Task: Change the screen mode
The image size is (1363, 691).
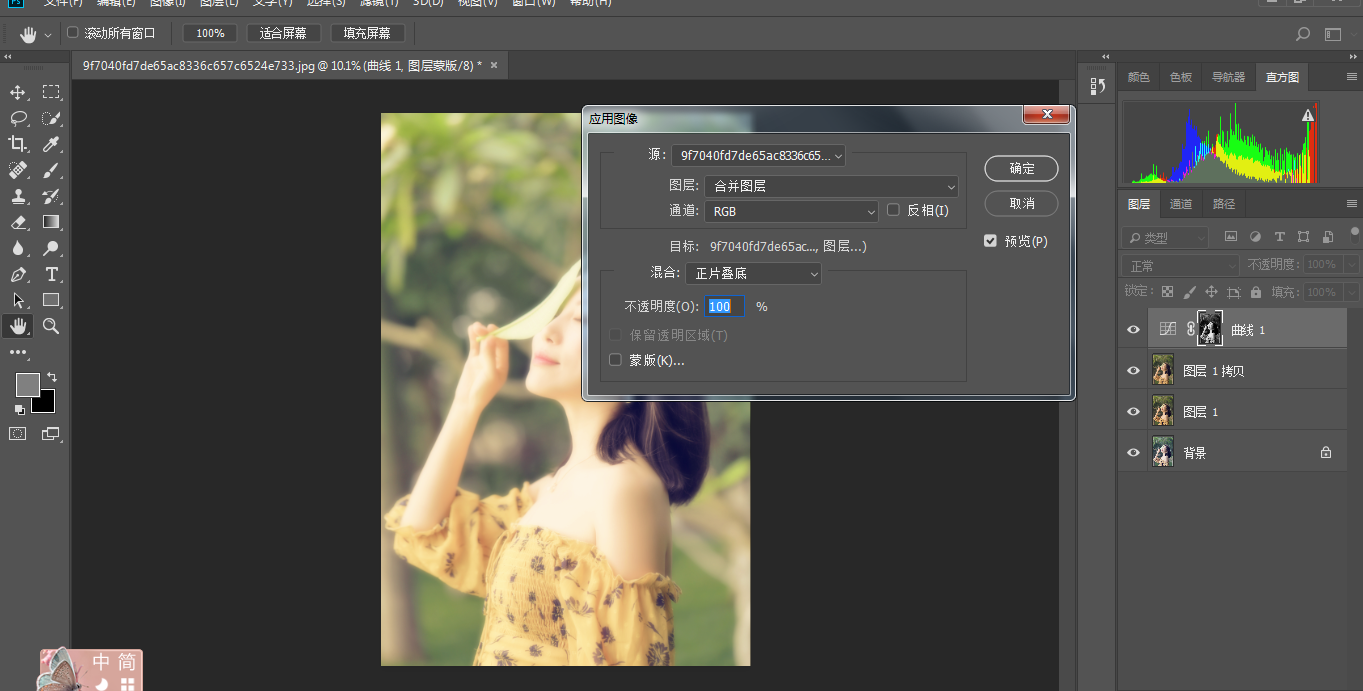Action: (x=51, y=434)
